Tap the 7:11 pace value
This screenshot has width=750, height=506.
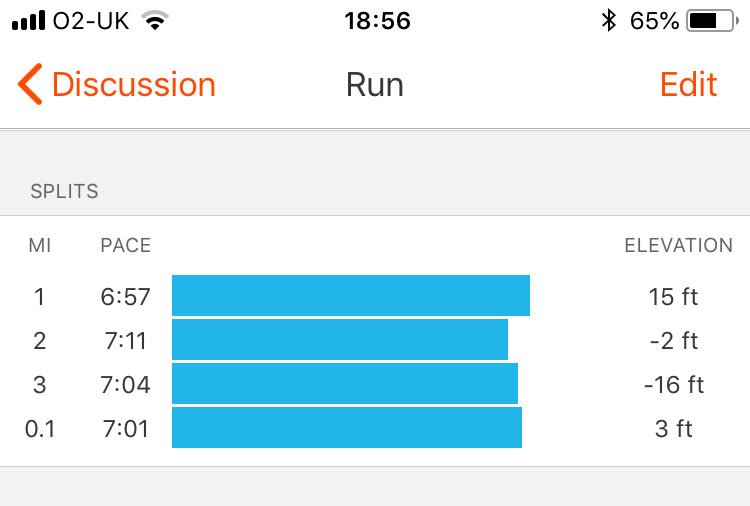pyautogui.click(x=125, y=341)
